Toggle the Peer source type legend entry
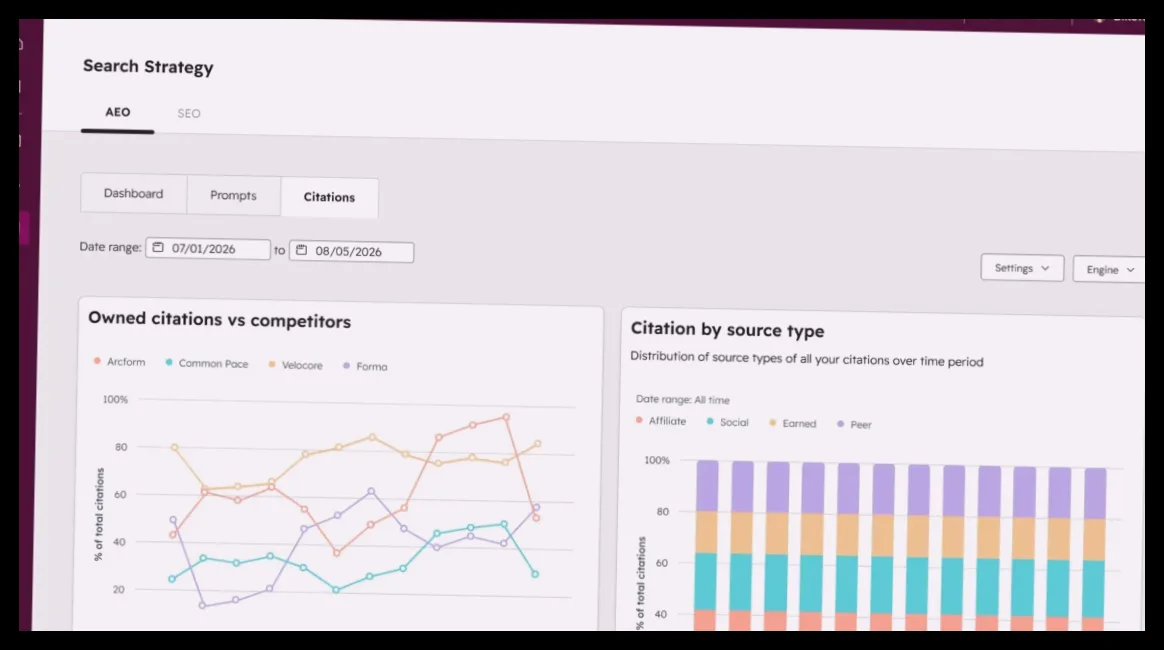The height and width of the screenshot is (650, 1164). pyautogui.click(x=854, y=424)
